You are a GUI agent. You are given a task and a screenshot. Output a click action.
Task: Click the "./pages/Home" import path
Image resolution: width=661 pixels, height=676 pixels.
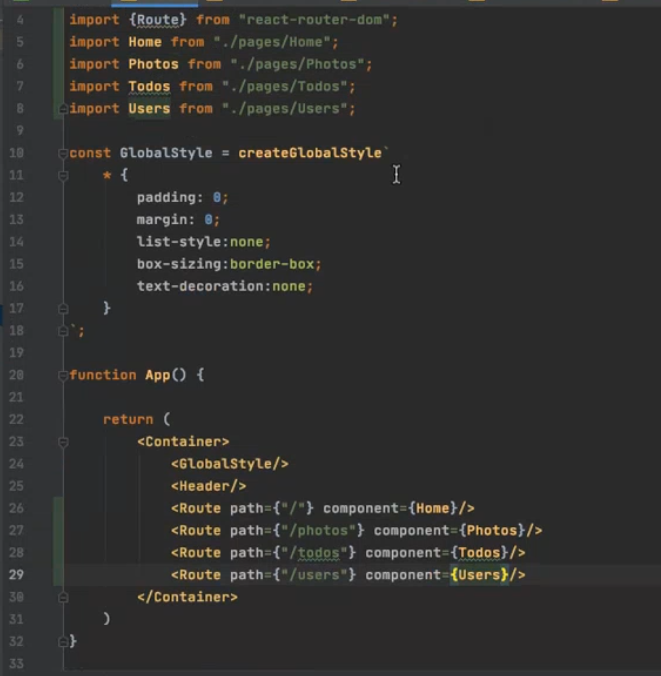(x=272, y=42)
